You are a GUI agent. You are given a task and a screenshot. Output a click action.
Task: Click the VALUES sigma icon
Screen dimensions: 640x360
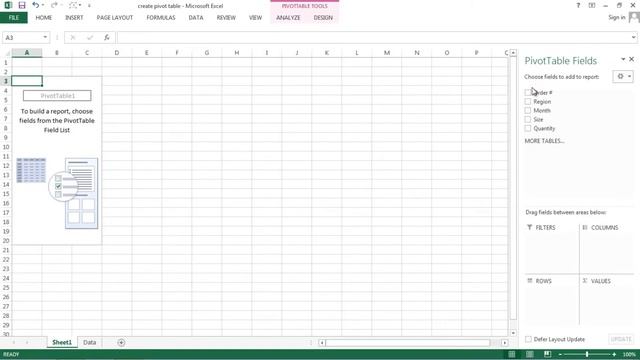(x=585, y=281)
